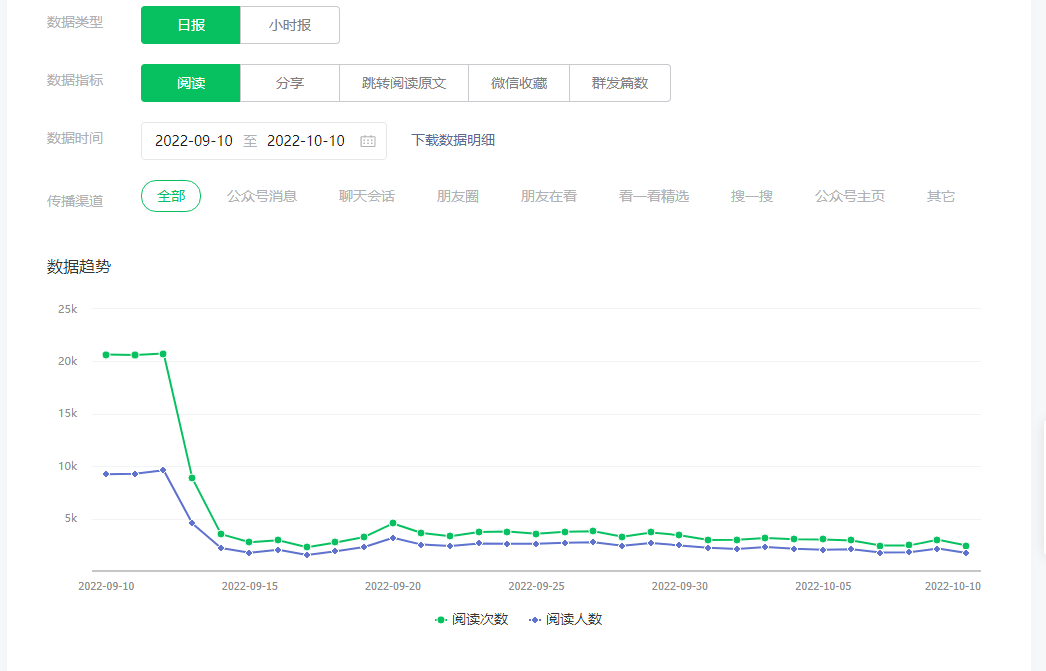Show the 微信收藏 metric

(519, 83)
